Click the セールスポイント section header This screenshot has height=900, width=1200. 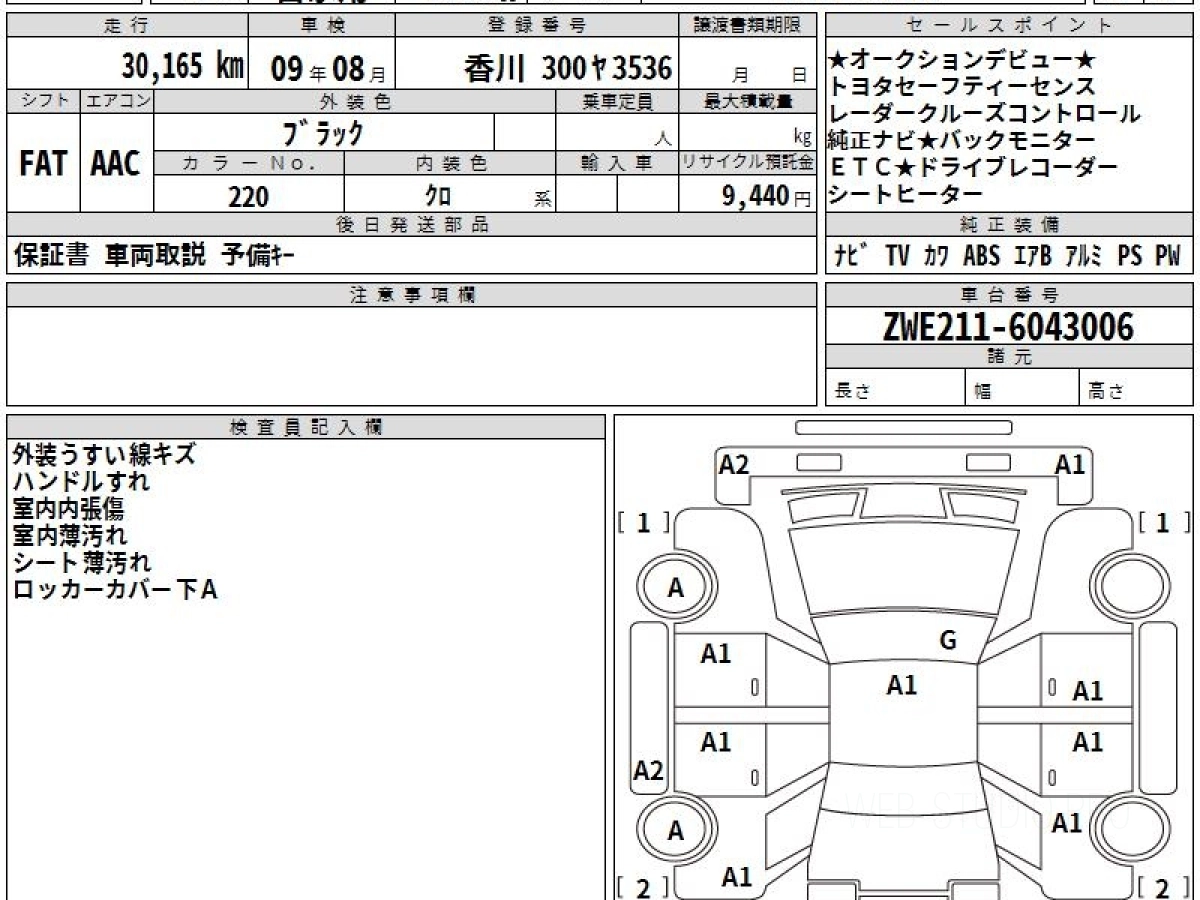[x=1010, y=26]
